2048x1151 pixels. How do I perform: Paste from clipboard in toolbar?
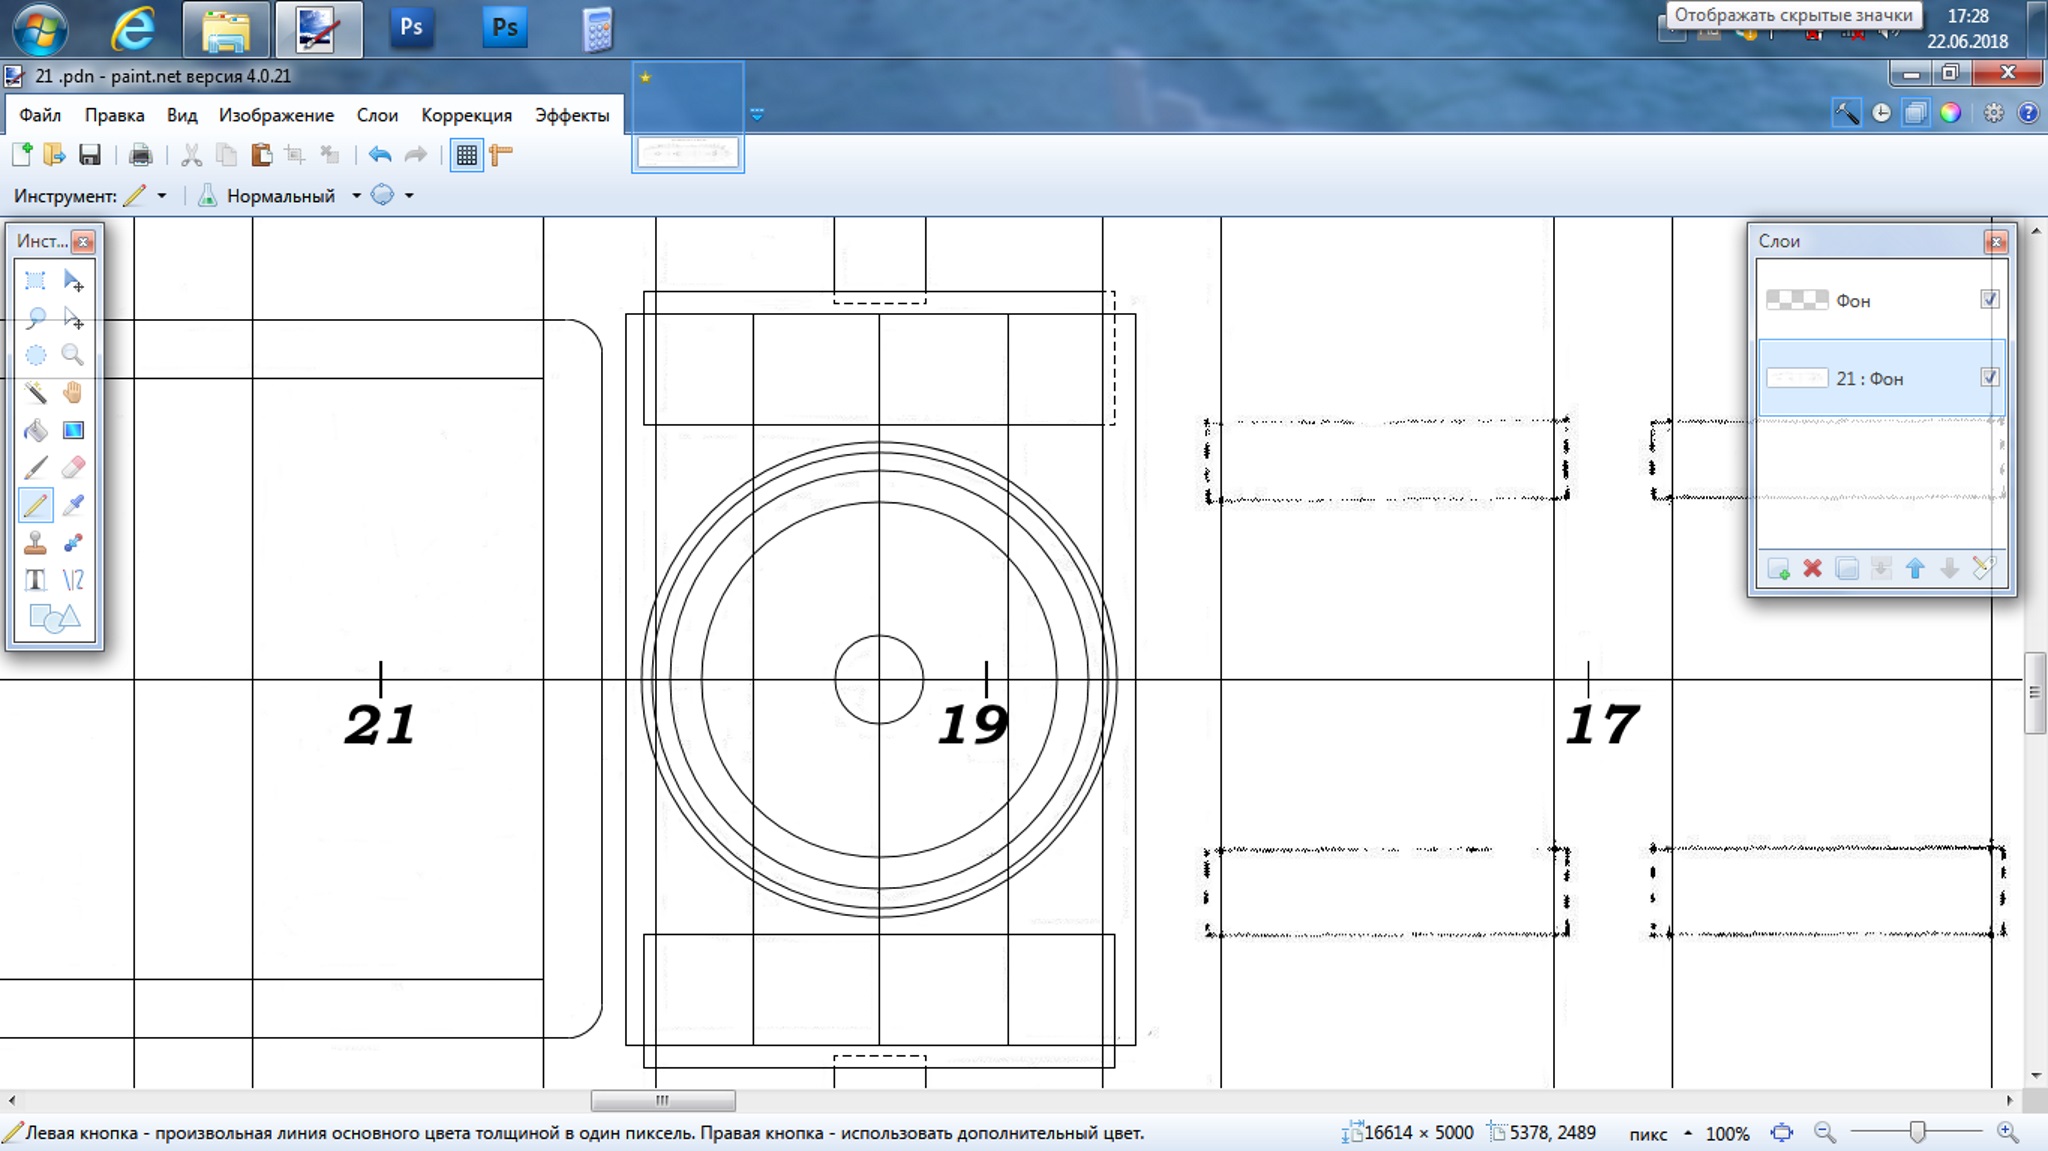pos(261,155)
